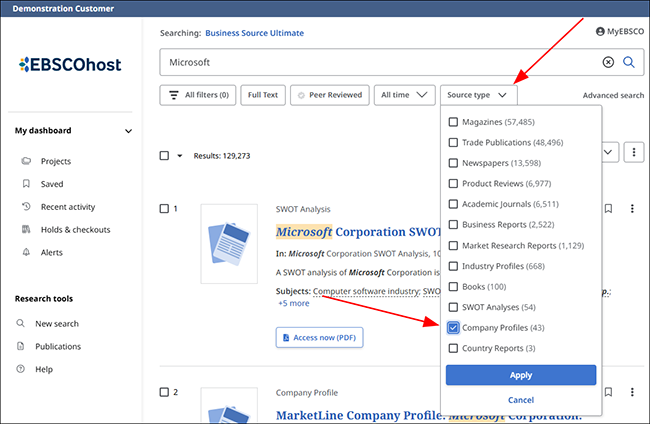Image resolution: width=650 pixels, height=424 pixels.
Task: Open Alerts in dashboard
Action: (x=51, y=252)
